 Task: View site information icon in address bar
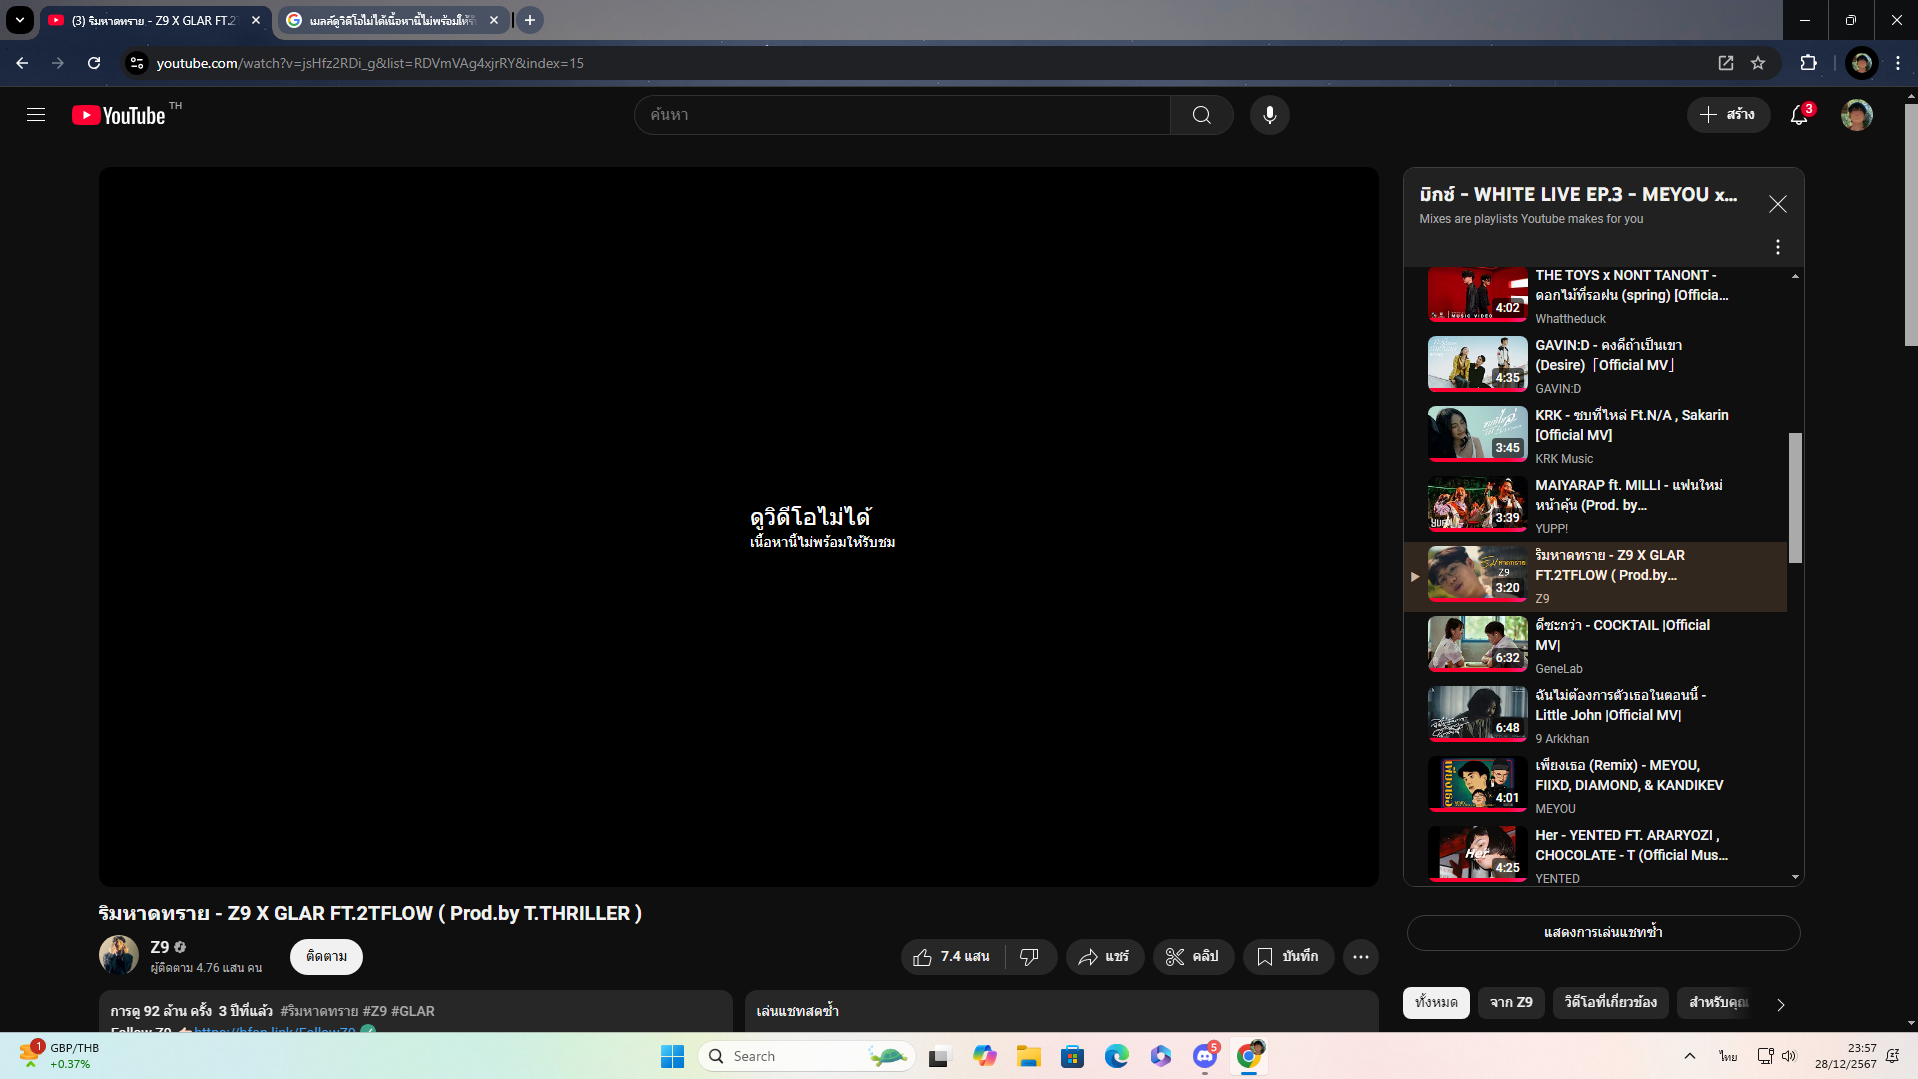[137, 63]
